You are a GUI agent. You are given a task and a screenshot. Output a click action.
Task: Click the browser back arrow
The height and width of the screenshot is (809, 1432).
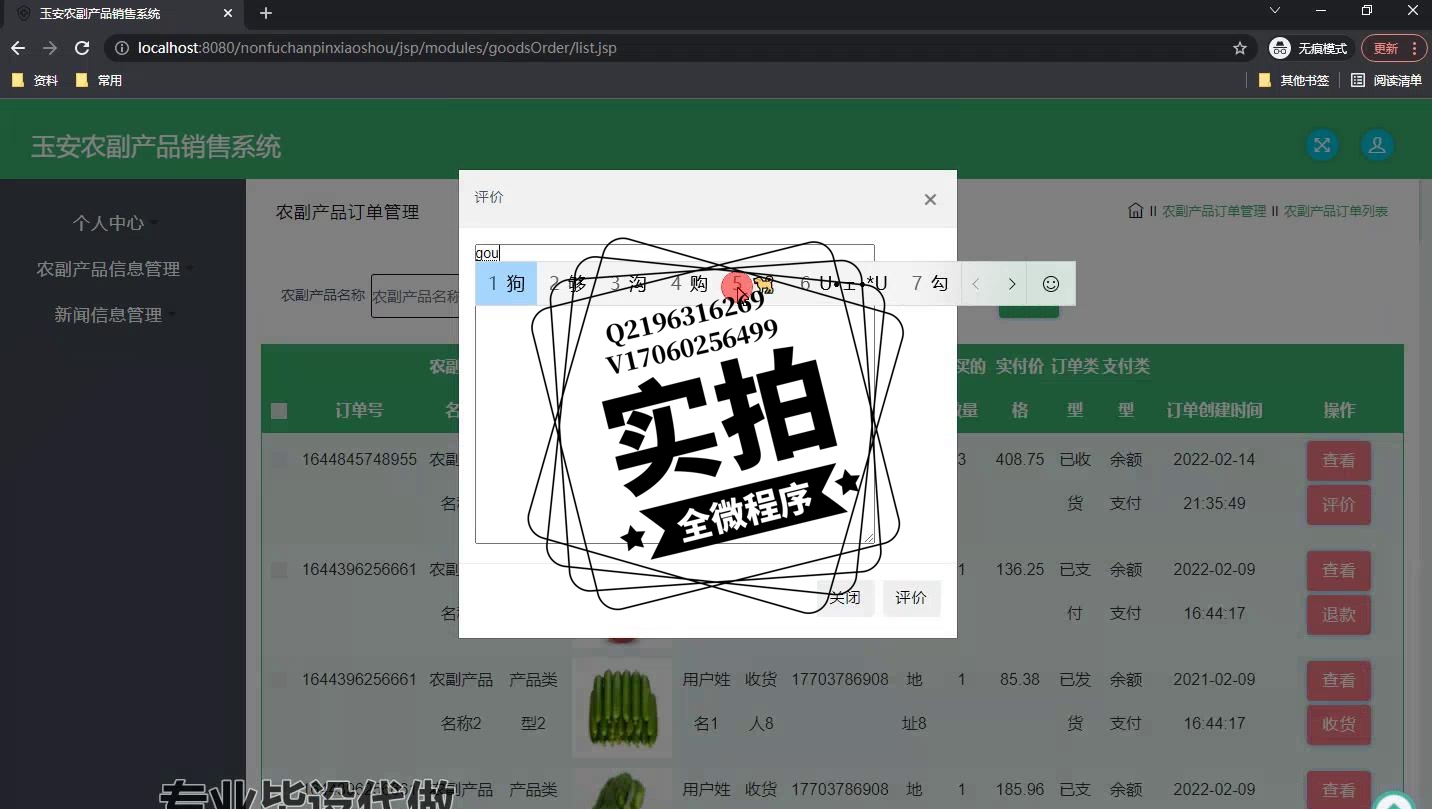(x=18, y=48)
